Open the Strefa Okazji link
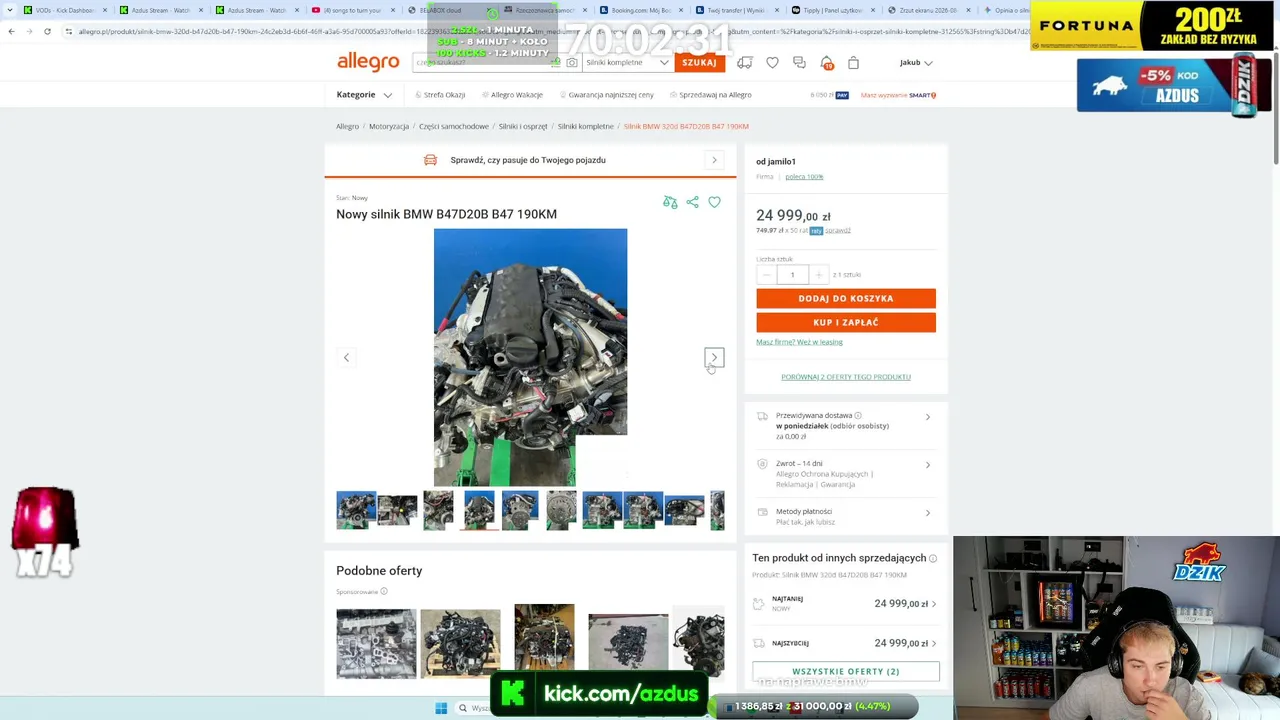 click(440, 95)
